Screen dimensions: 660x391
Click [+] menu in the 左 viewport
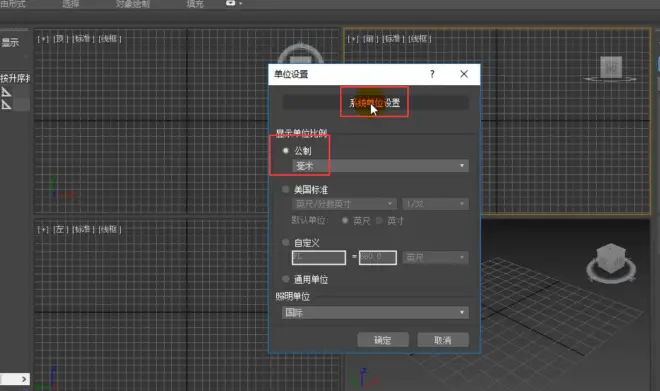pyautogui.click(x=43, y=229)
